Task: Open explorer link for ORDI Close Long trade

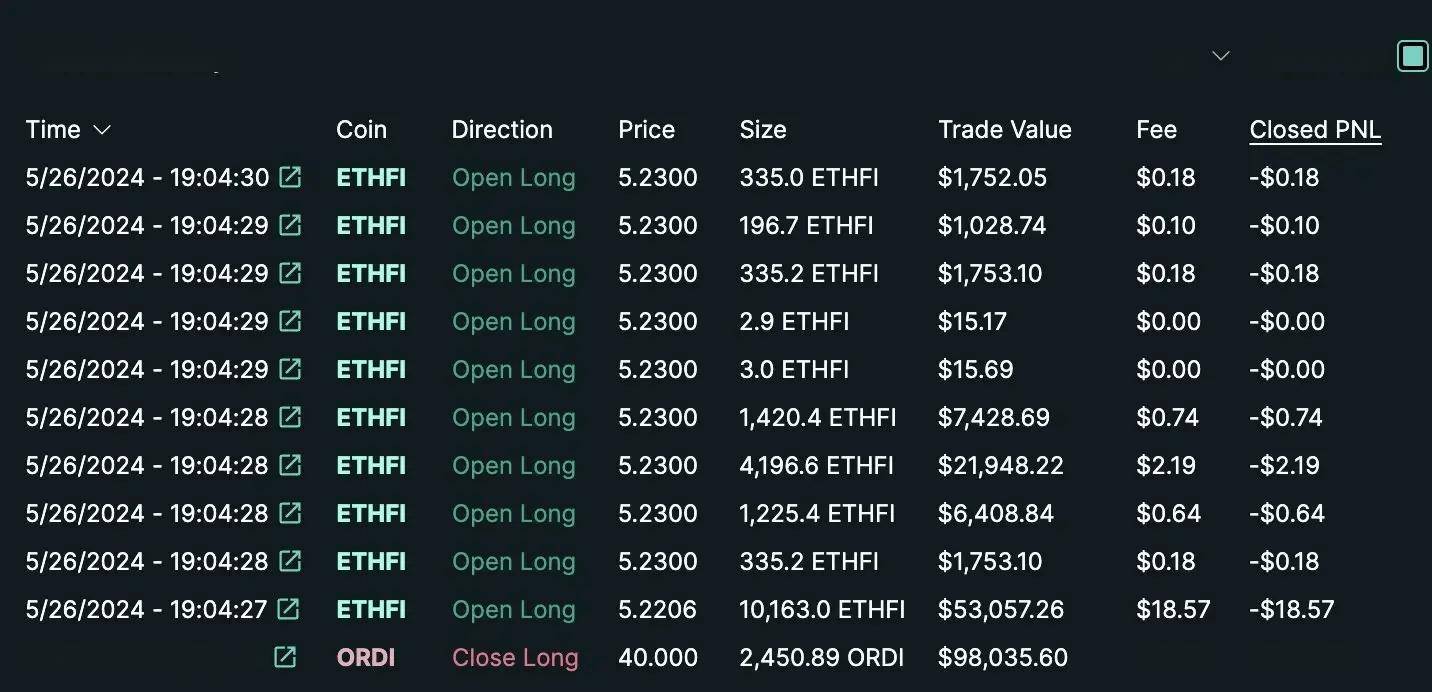Action: 285,657
